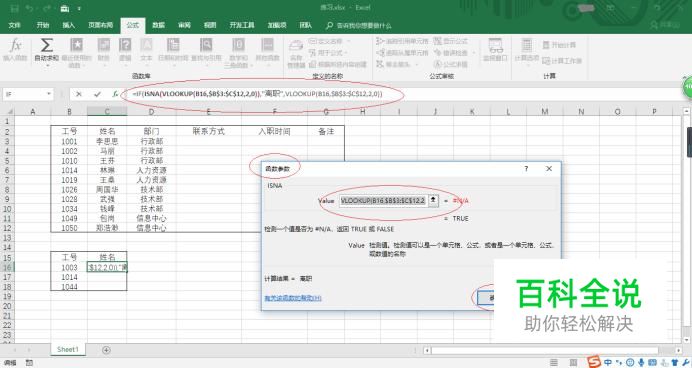Select cell containing 李思思
Image resolution: width=692 pixels, height=368 pixels.
[107, 142]
